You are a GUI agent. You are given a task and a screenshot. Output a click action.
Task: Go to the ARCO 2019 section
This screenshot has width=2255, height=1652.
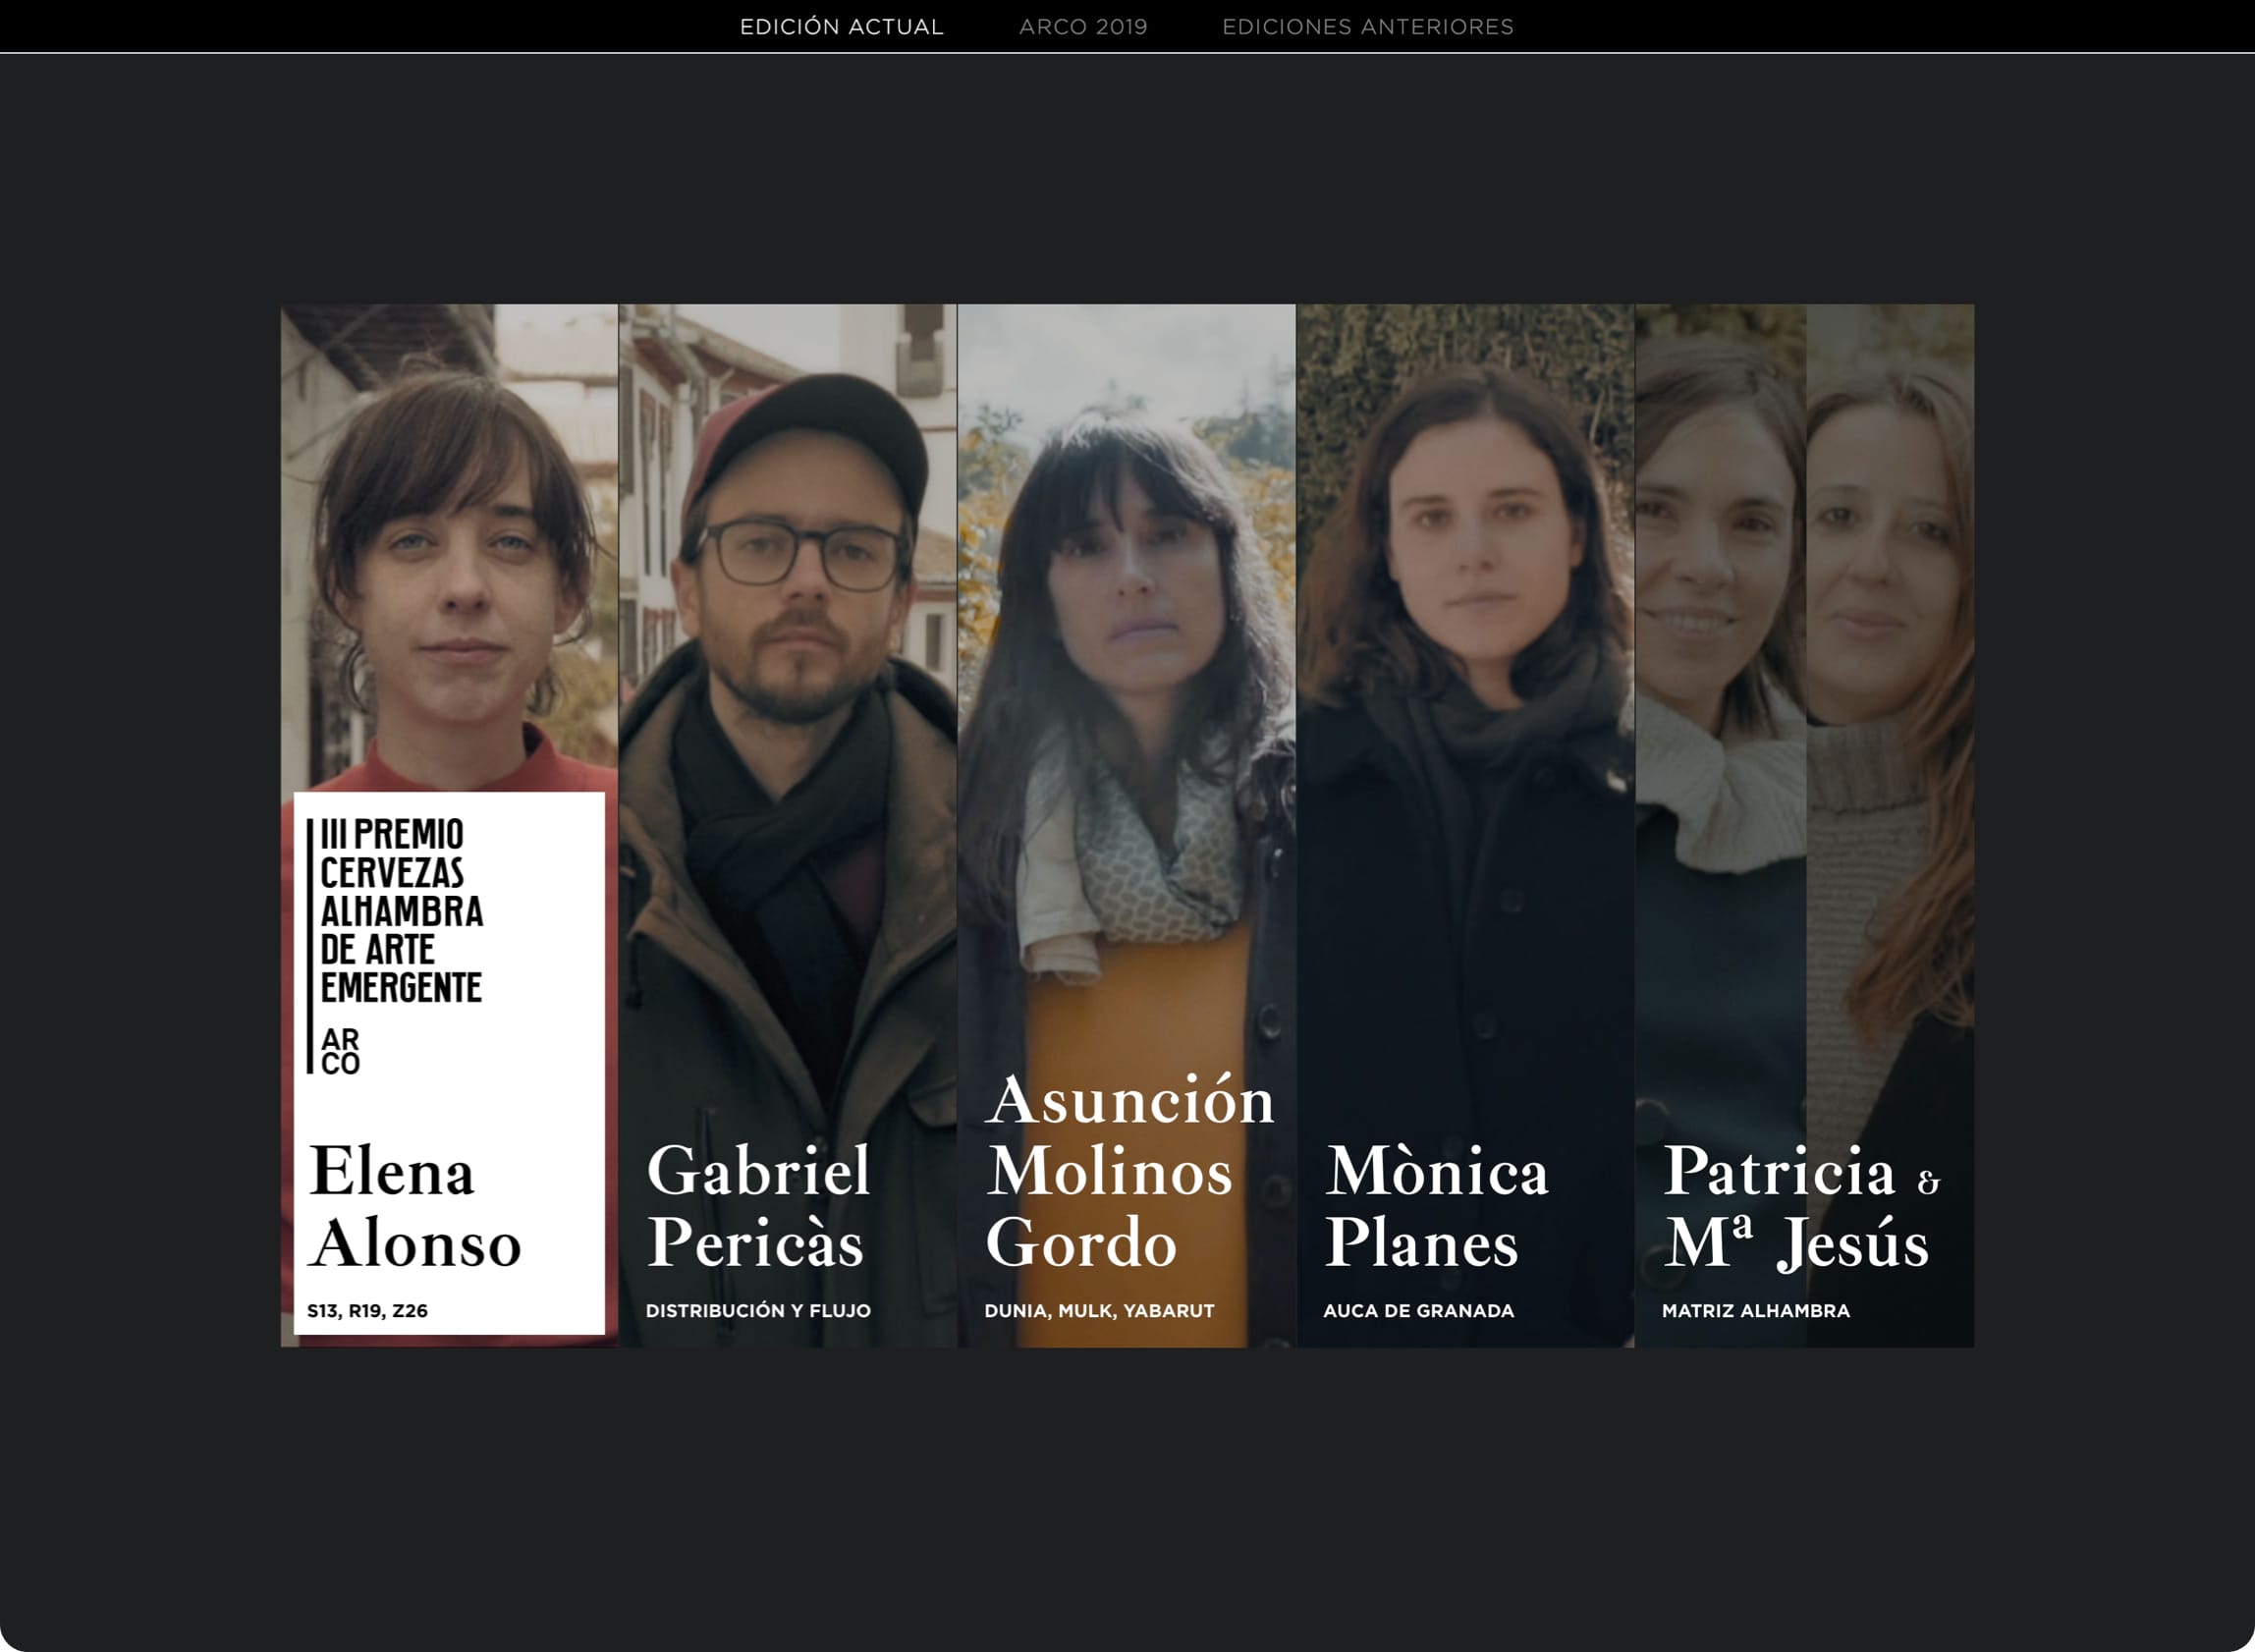[x=1083, y=27]
